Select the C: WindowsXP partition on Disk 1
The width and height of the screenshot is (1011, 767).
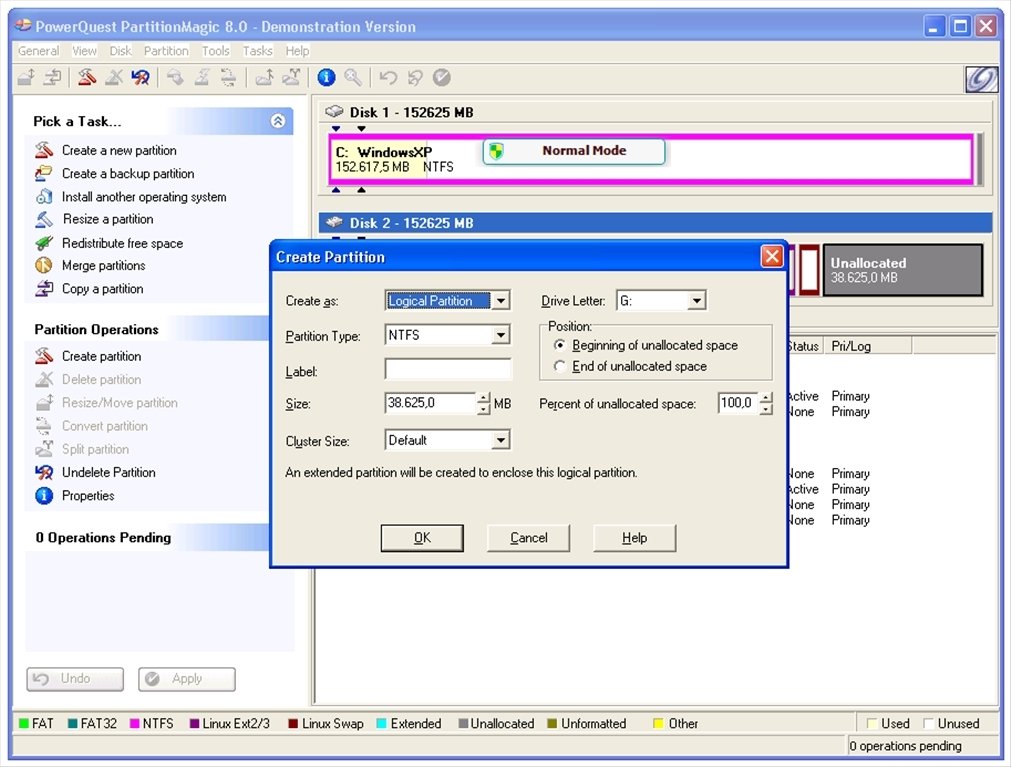point(650,159)
